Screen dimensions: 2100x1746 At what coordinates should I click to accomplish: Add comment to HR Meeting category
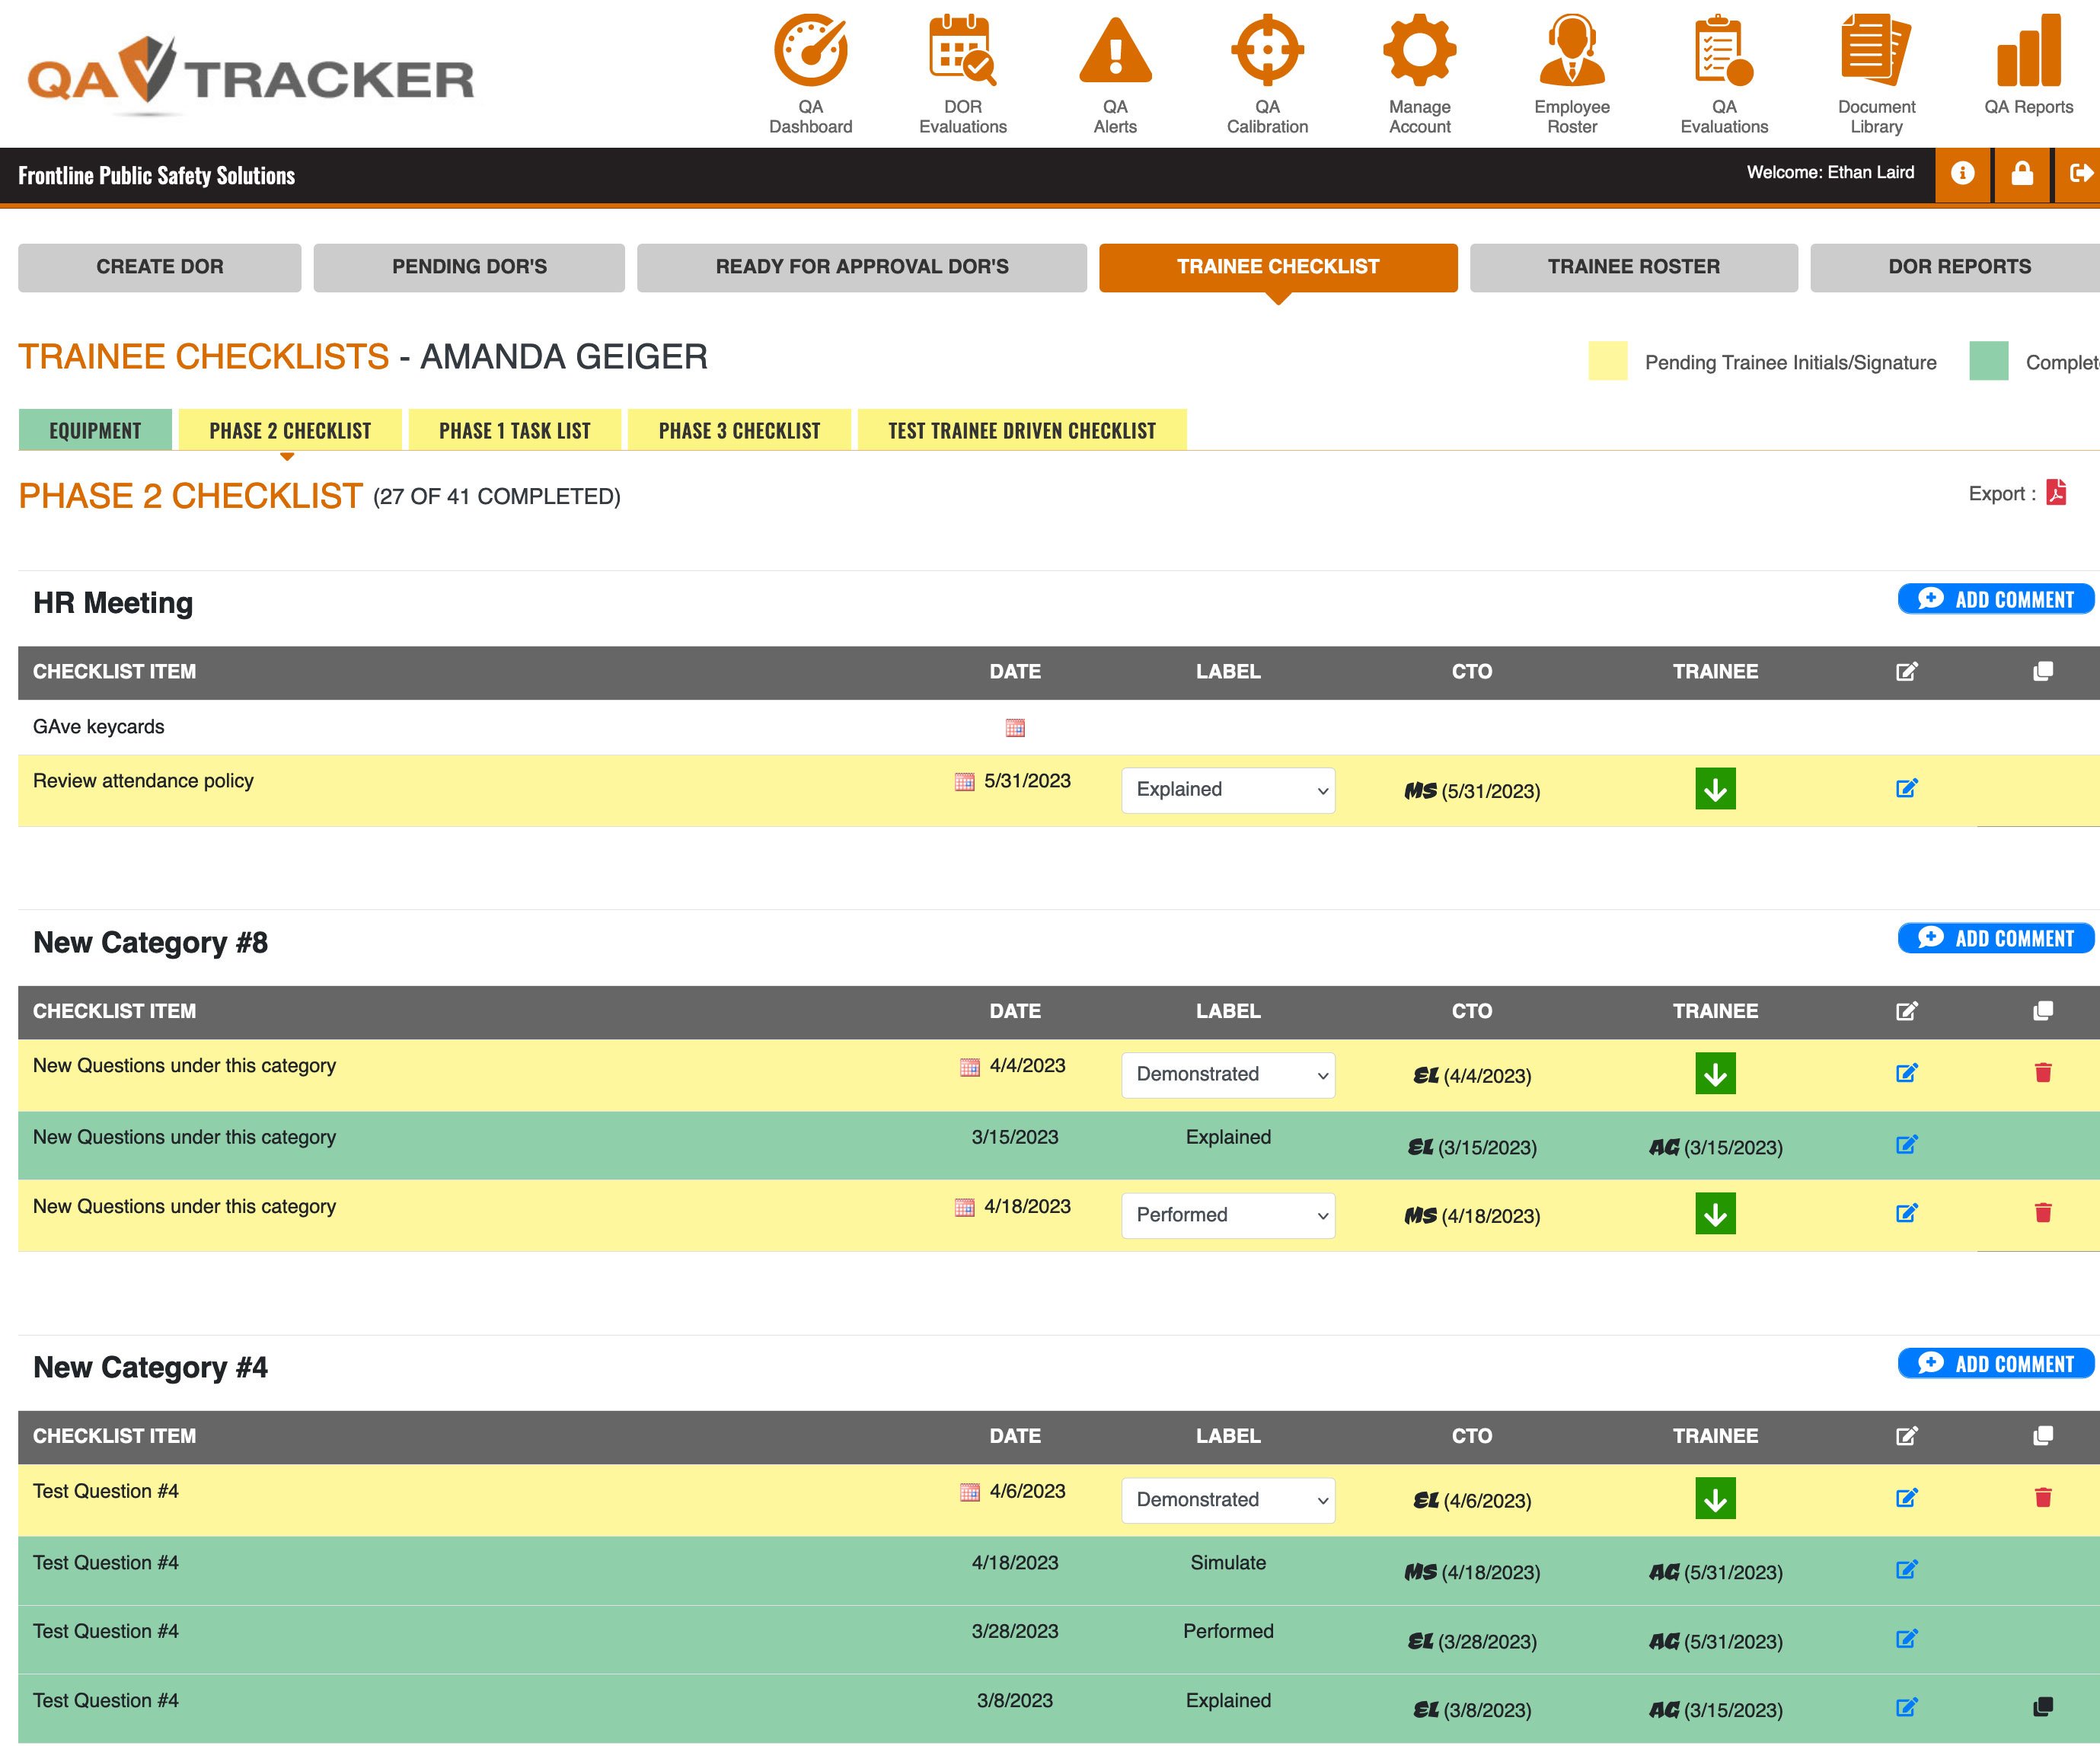(1996, 599)
